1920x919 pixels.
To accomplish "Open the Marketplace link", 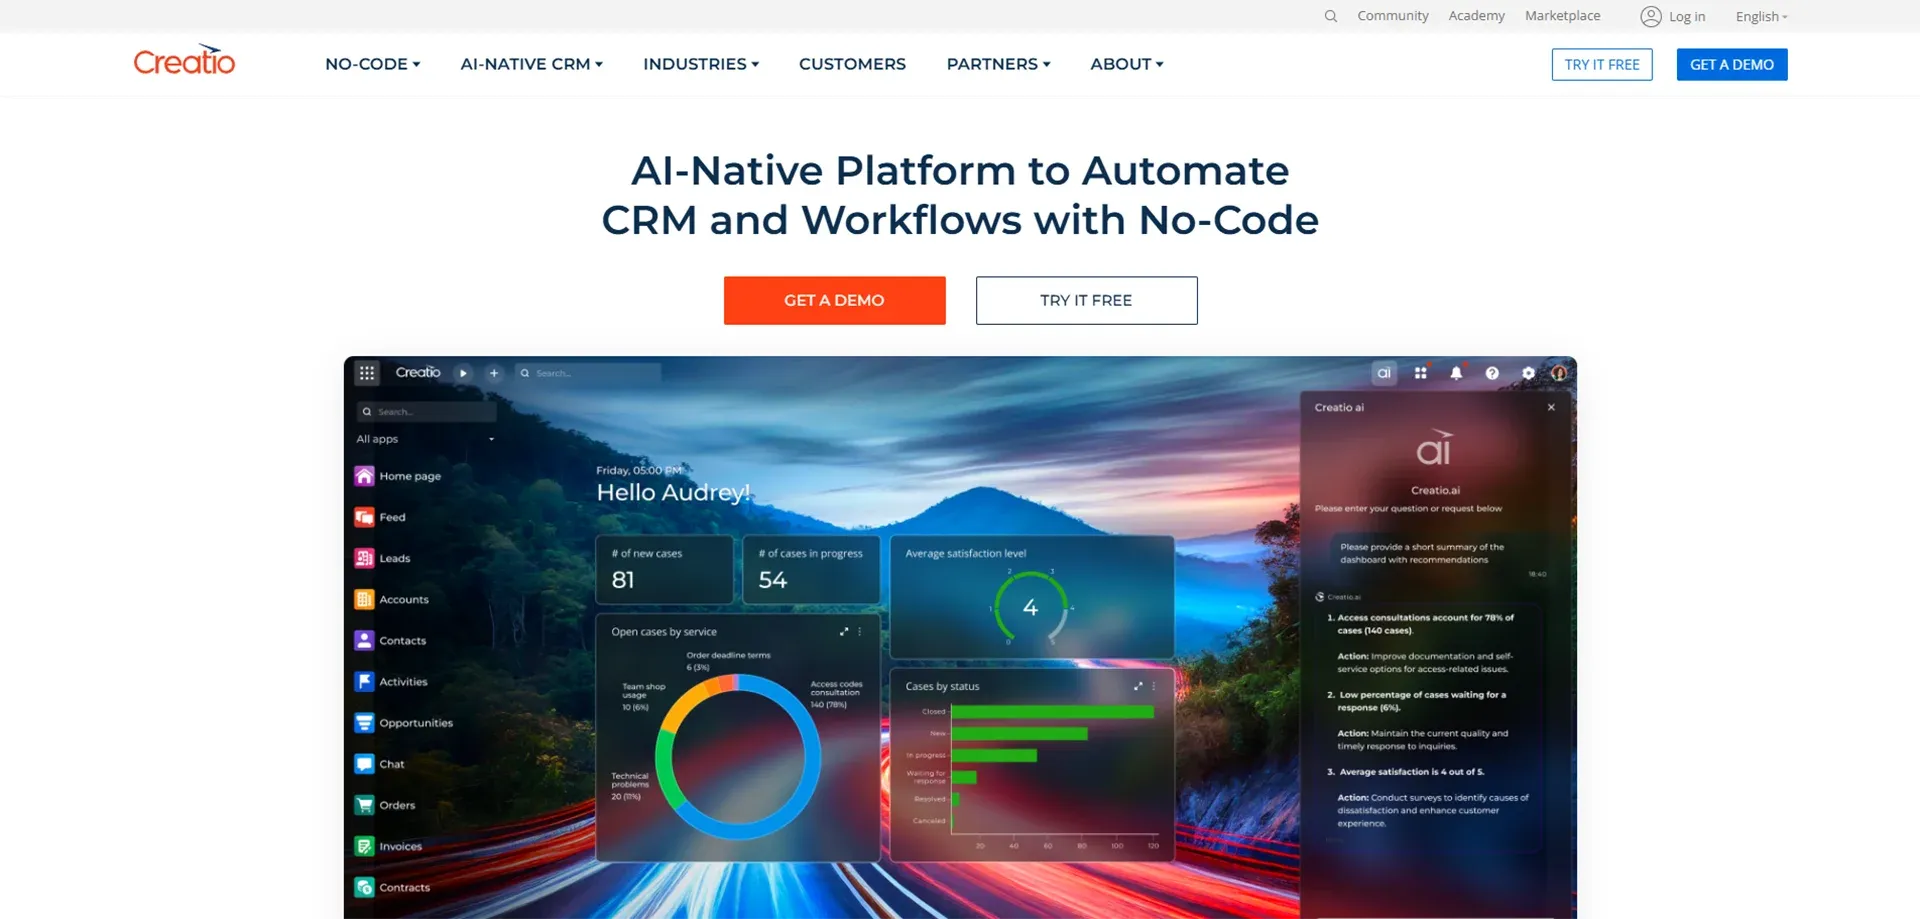I will click(x=1562, y=16).
